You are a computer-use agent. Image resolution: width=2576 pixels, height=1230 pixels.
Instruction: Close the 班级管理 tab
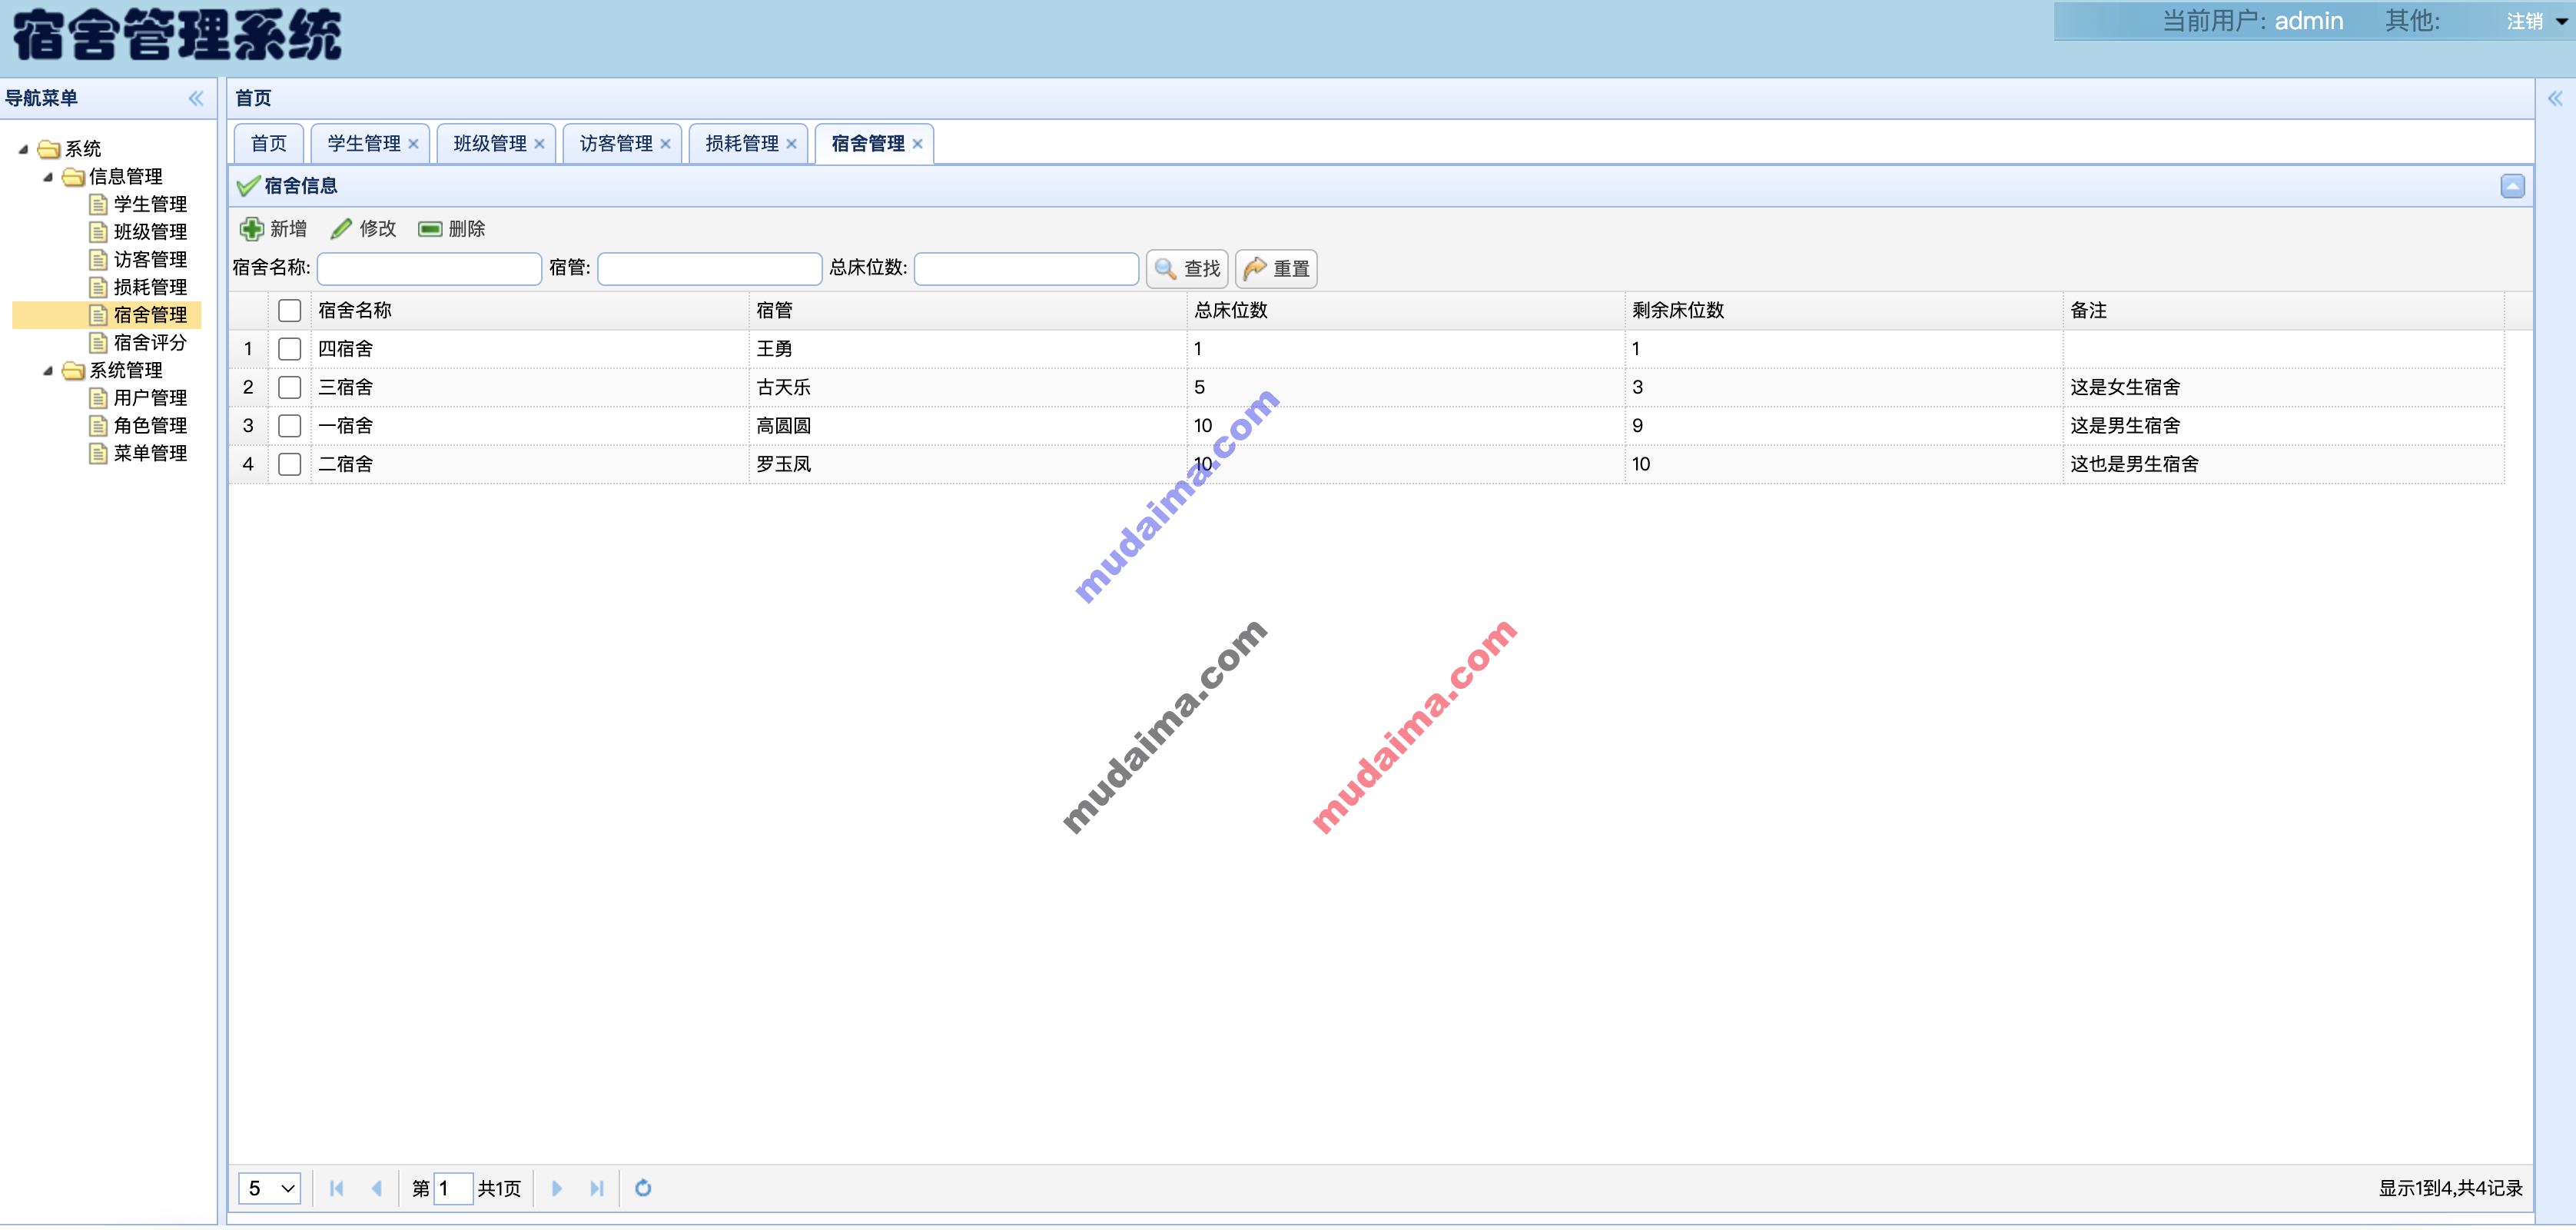(x=539, y=144)
